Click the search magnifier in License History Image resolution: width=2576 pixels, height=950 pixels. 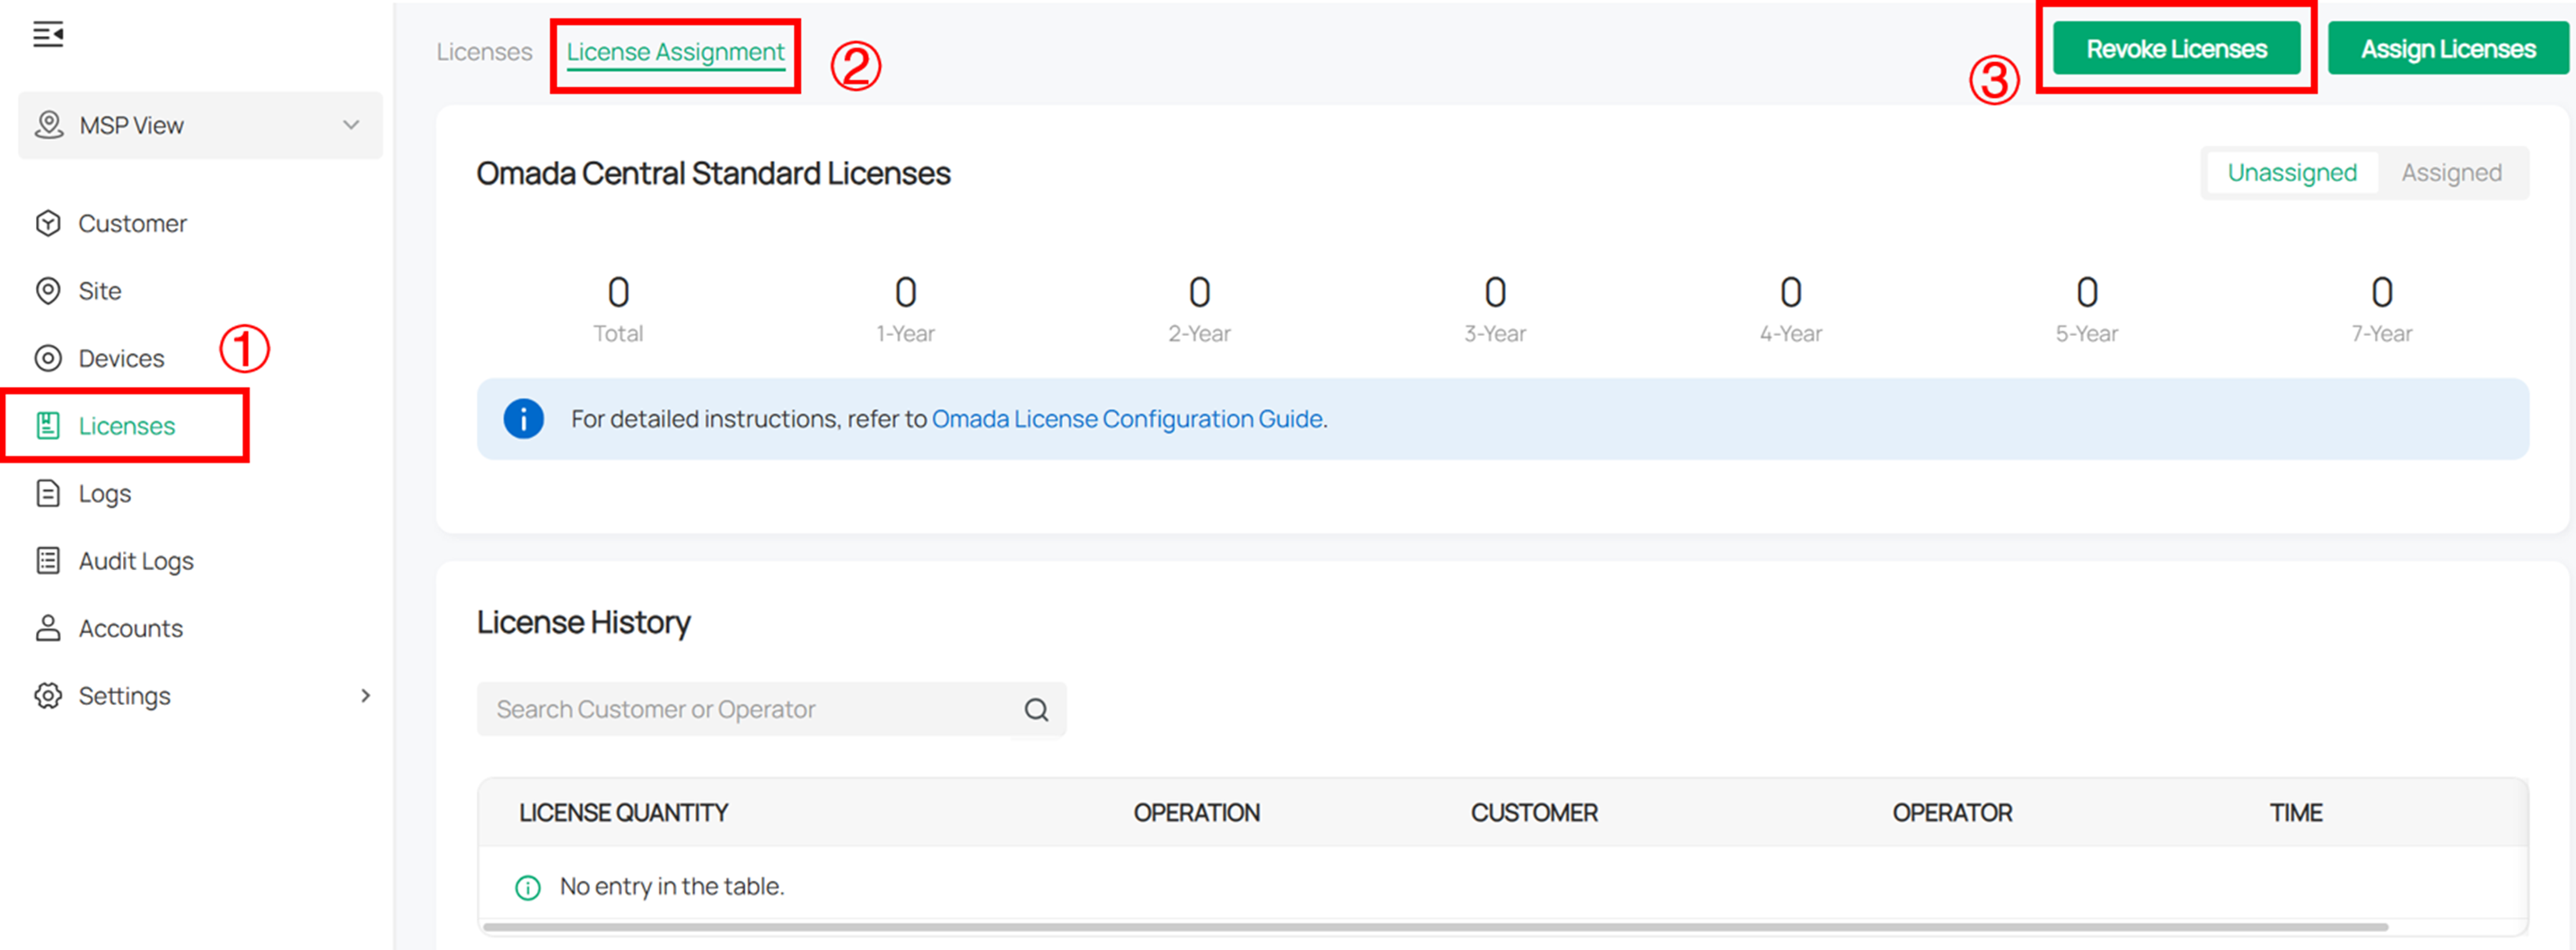point(1036,709)
